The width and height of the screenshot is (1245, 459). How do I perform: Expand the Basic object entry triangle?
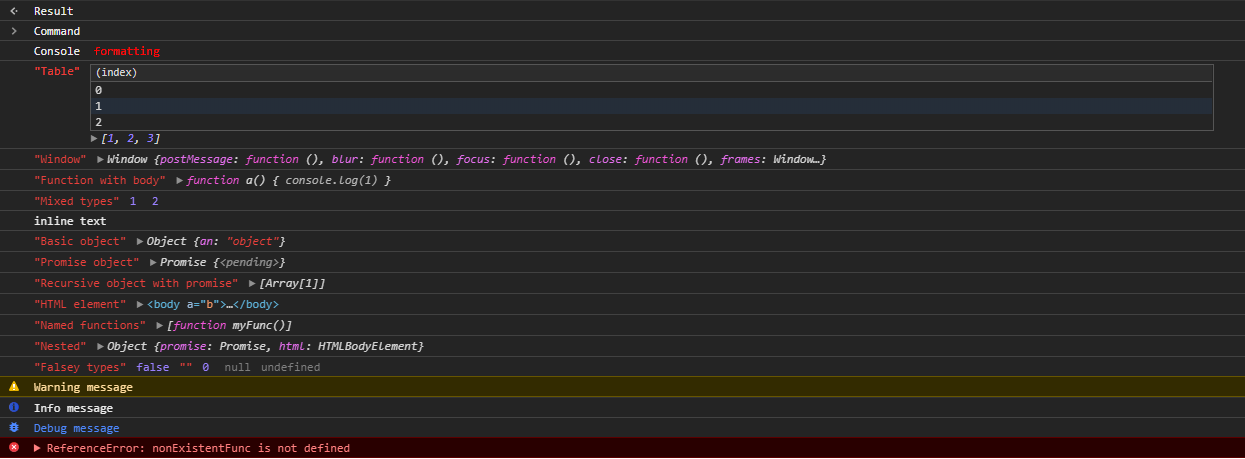point(141,242)
